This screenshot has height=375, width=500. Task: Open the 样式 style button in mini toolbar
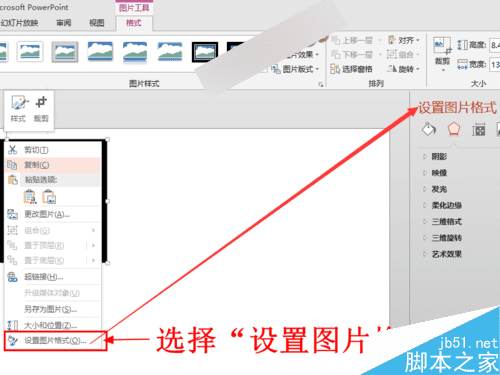point(18,109)
